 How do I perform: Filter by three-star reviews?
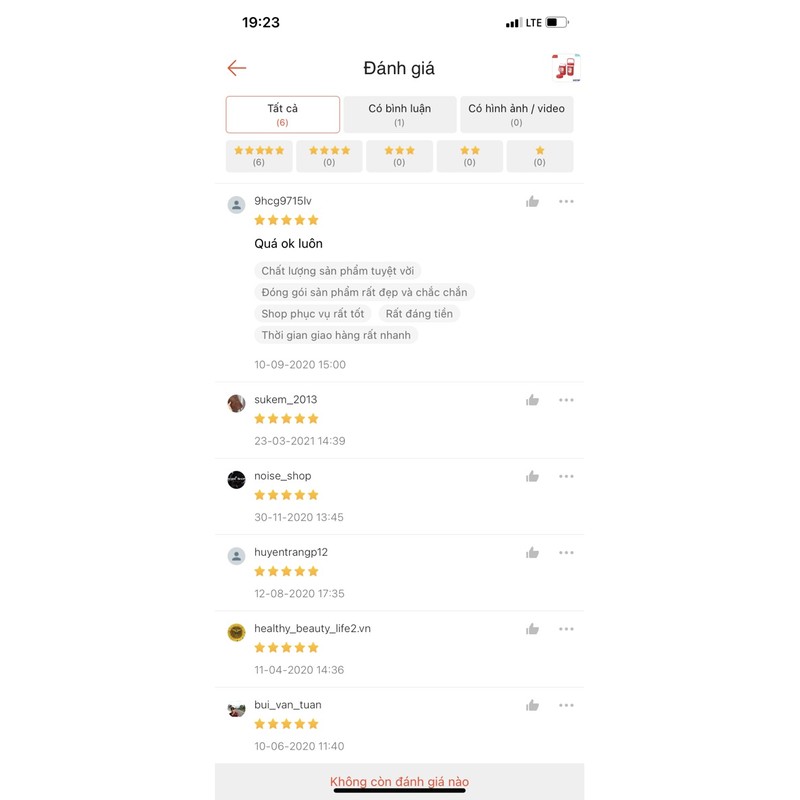pyautogui.click(x=399, y=156)
